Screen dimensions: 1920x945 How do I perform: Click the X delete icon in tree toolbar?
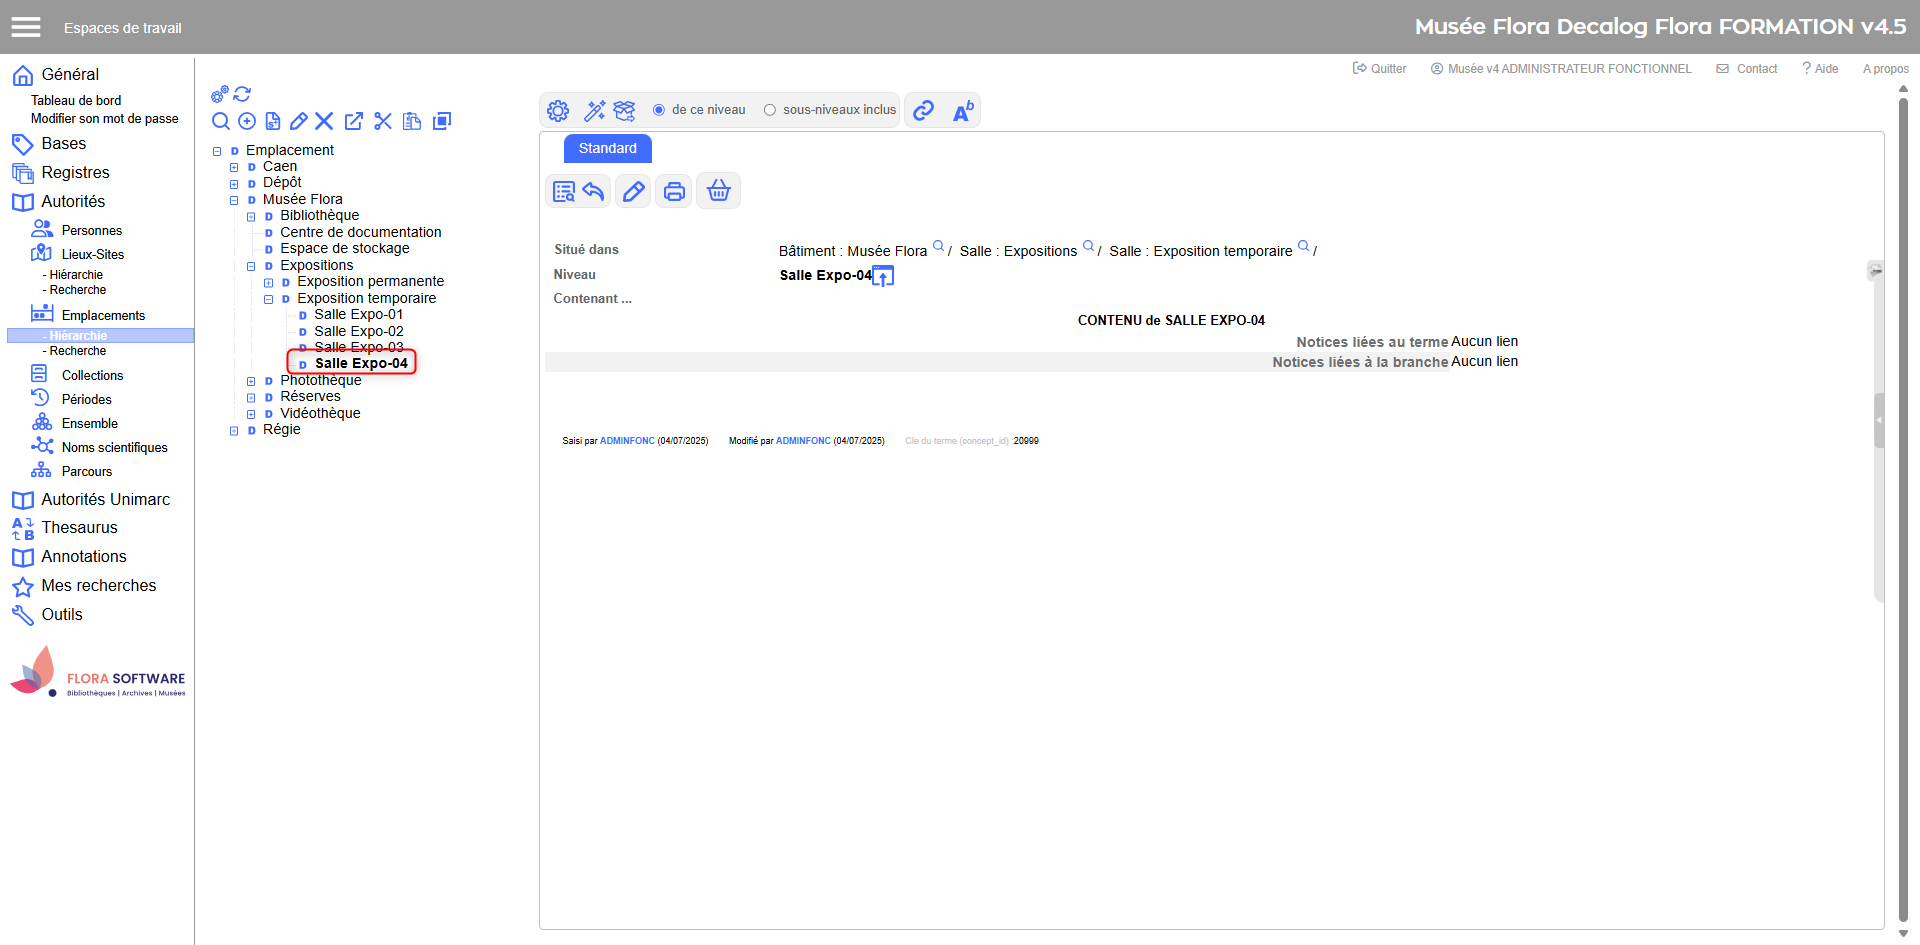click(x=324, y=121)
